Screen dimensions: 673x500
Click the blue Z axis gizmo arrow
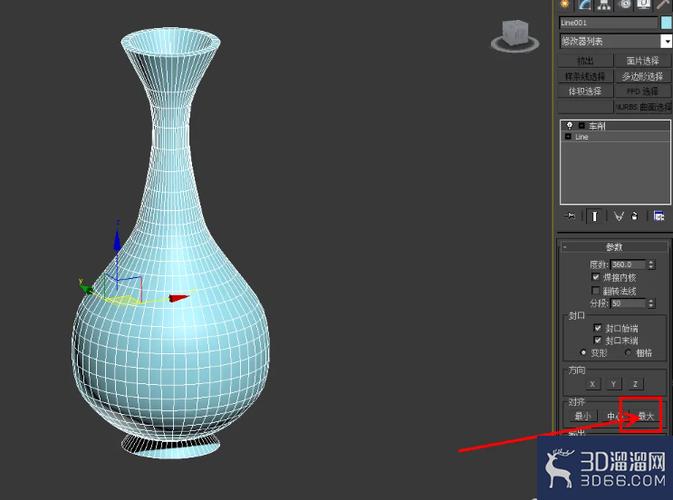tap(117, 240)
